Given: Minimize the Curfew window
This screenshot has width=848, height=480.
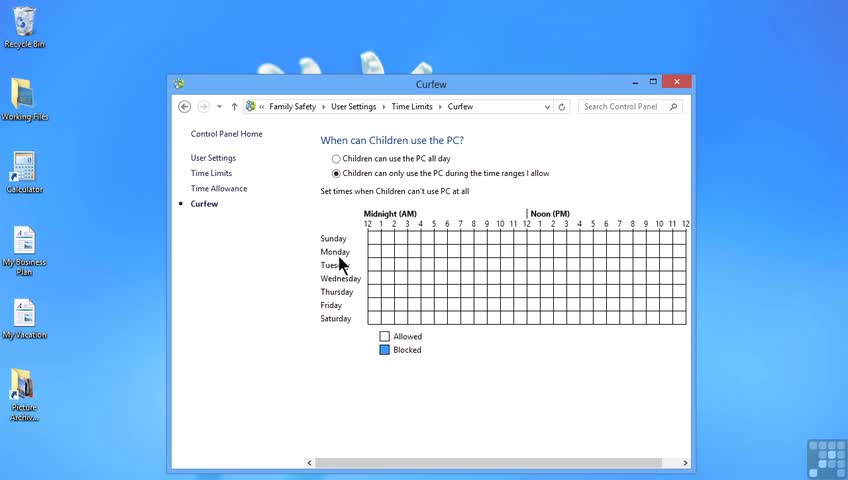Looking at the screenshot, I should [x=635, y=82].
